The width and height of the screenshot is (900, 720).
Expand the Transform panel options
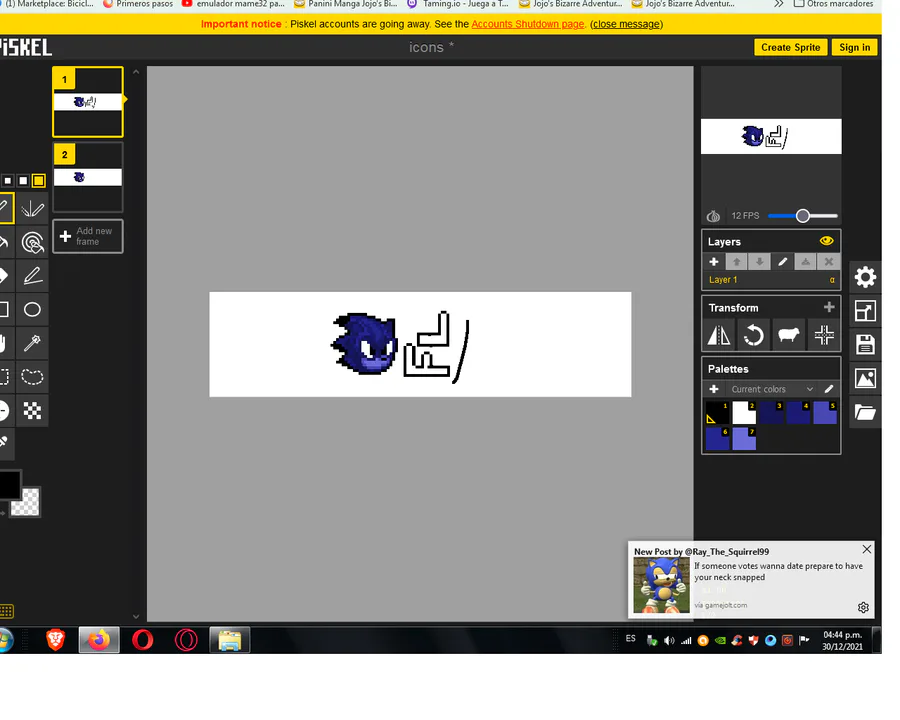click(829, 307)
